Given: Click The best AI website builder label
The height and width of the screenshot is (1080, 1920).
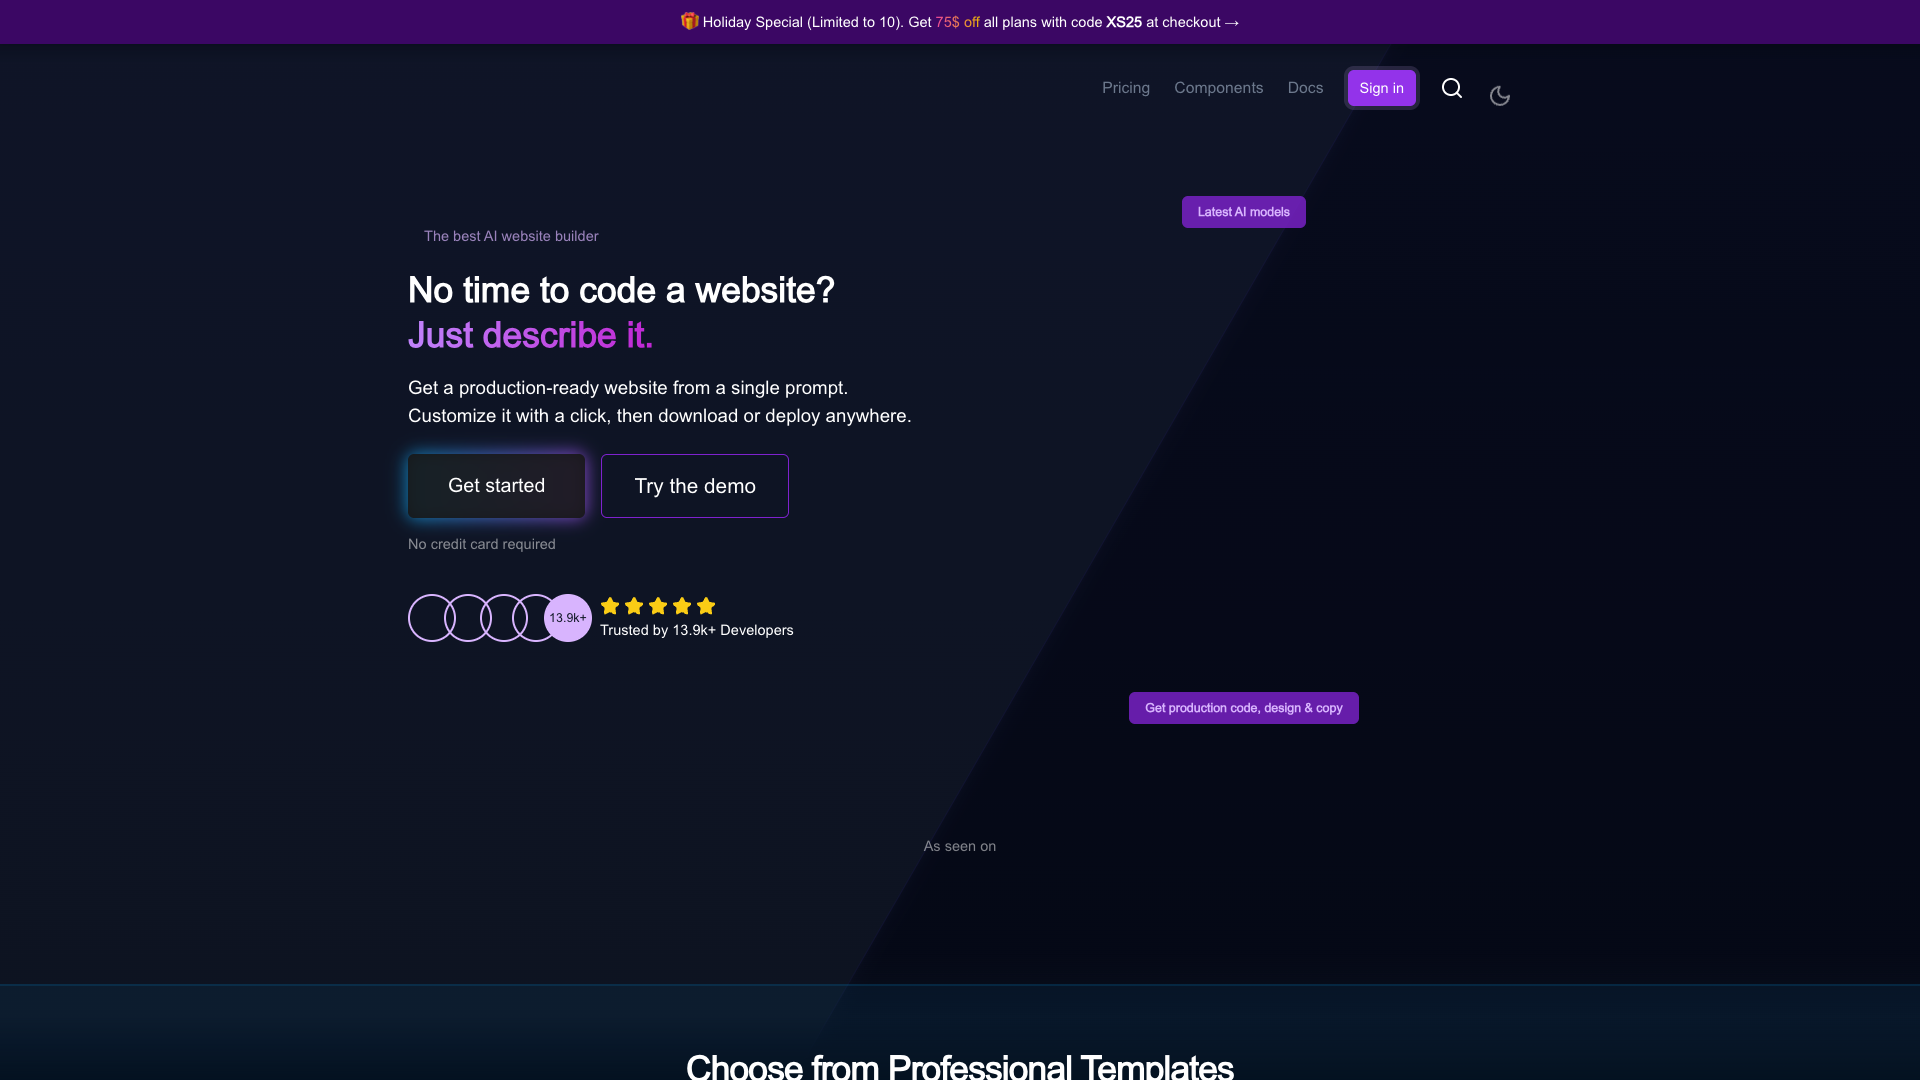Looking at the screenshot, I should click(511, 236).
